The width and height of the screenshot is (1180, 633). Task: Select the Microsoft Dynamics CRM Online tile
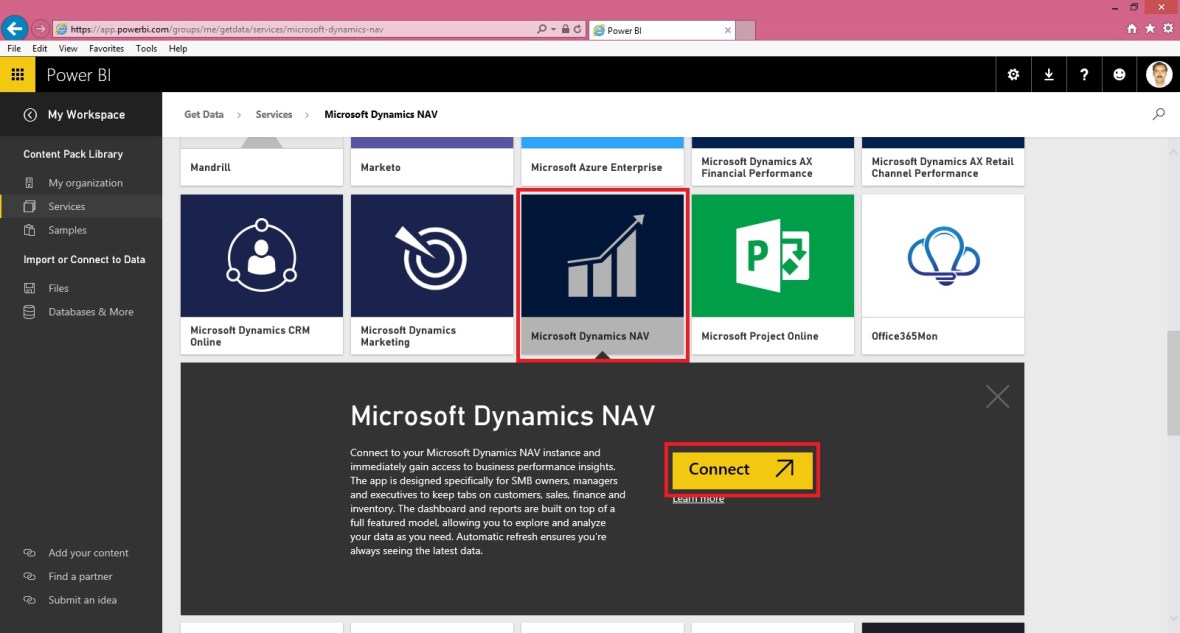point(261,255)
